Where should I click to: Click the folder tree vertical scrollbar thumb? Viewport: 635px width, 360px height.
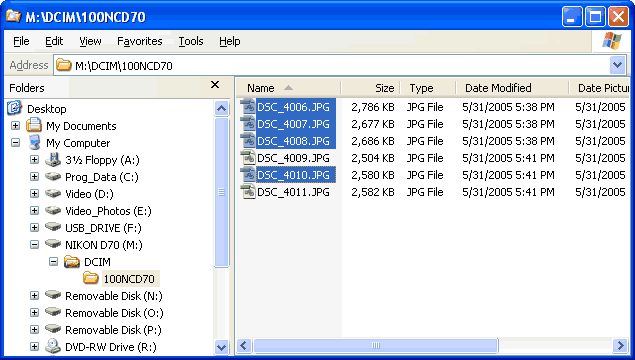(x=222, y=192)
